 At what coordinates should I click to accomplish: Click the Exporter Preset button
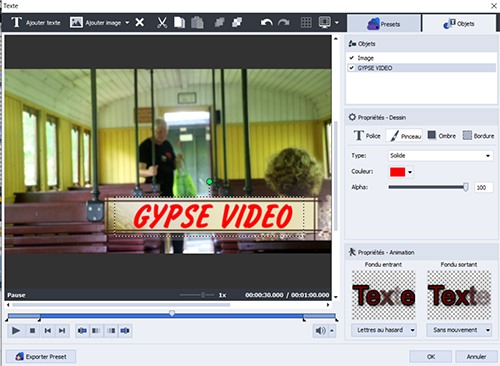click(x=41, y=357)
